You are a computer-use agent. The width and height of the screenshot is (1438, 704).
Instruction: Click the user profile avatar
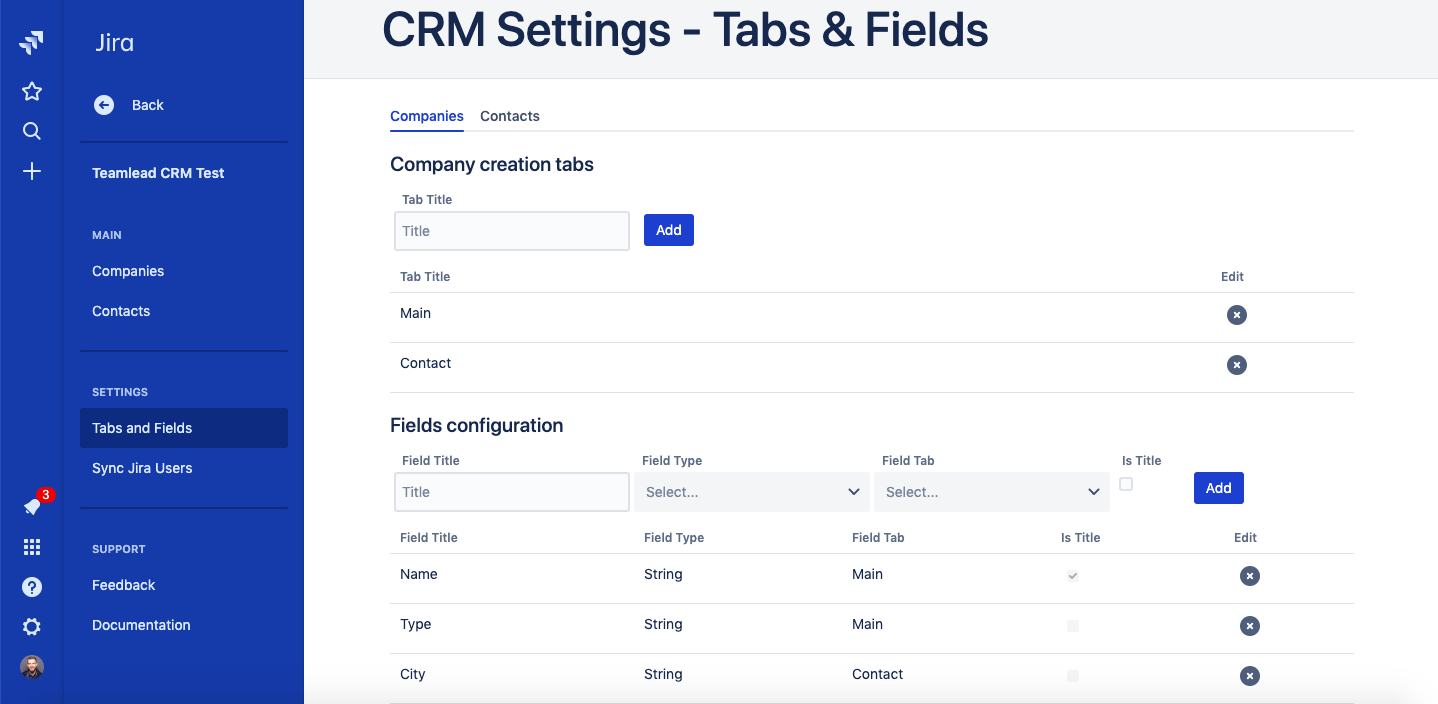click(x=32, y=667)
